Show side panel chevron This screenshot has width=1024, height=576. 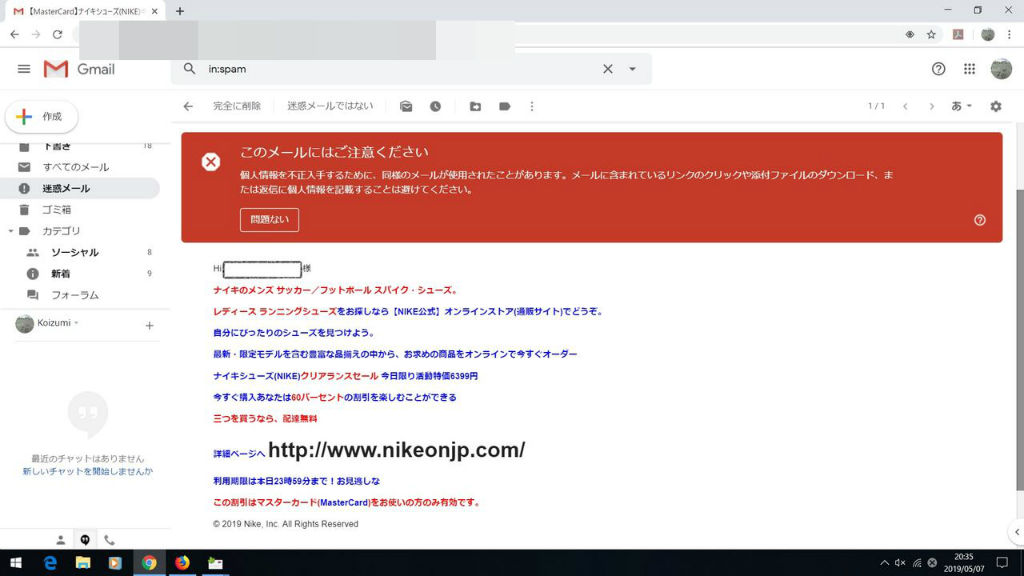1016,532
